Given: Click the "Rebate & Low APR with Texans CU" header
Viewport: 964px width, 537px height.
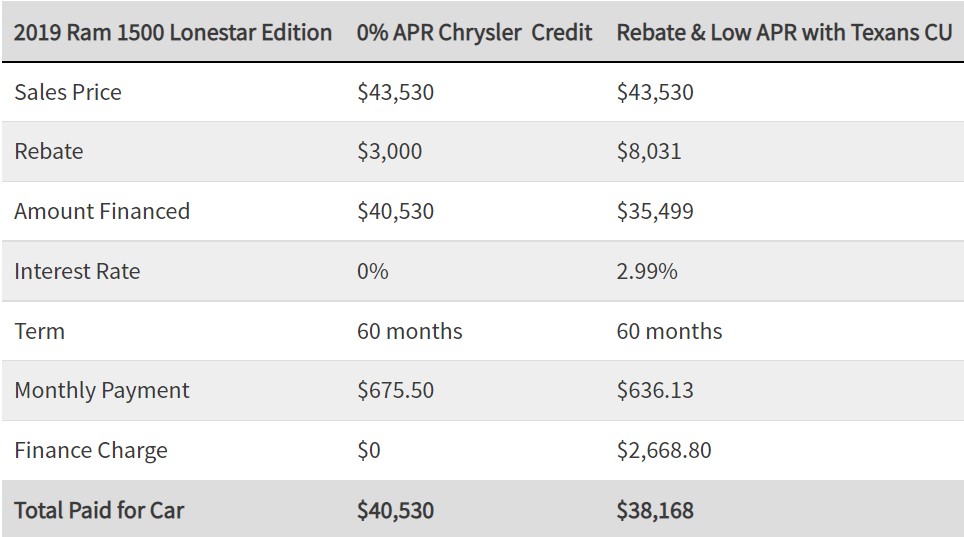Looking at the screenshot, I should (x=784, y=32).
